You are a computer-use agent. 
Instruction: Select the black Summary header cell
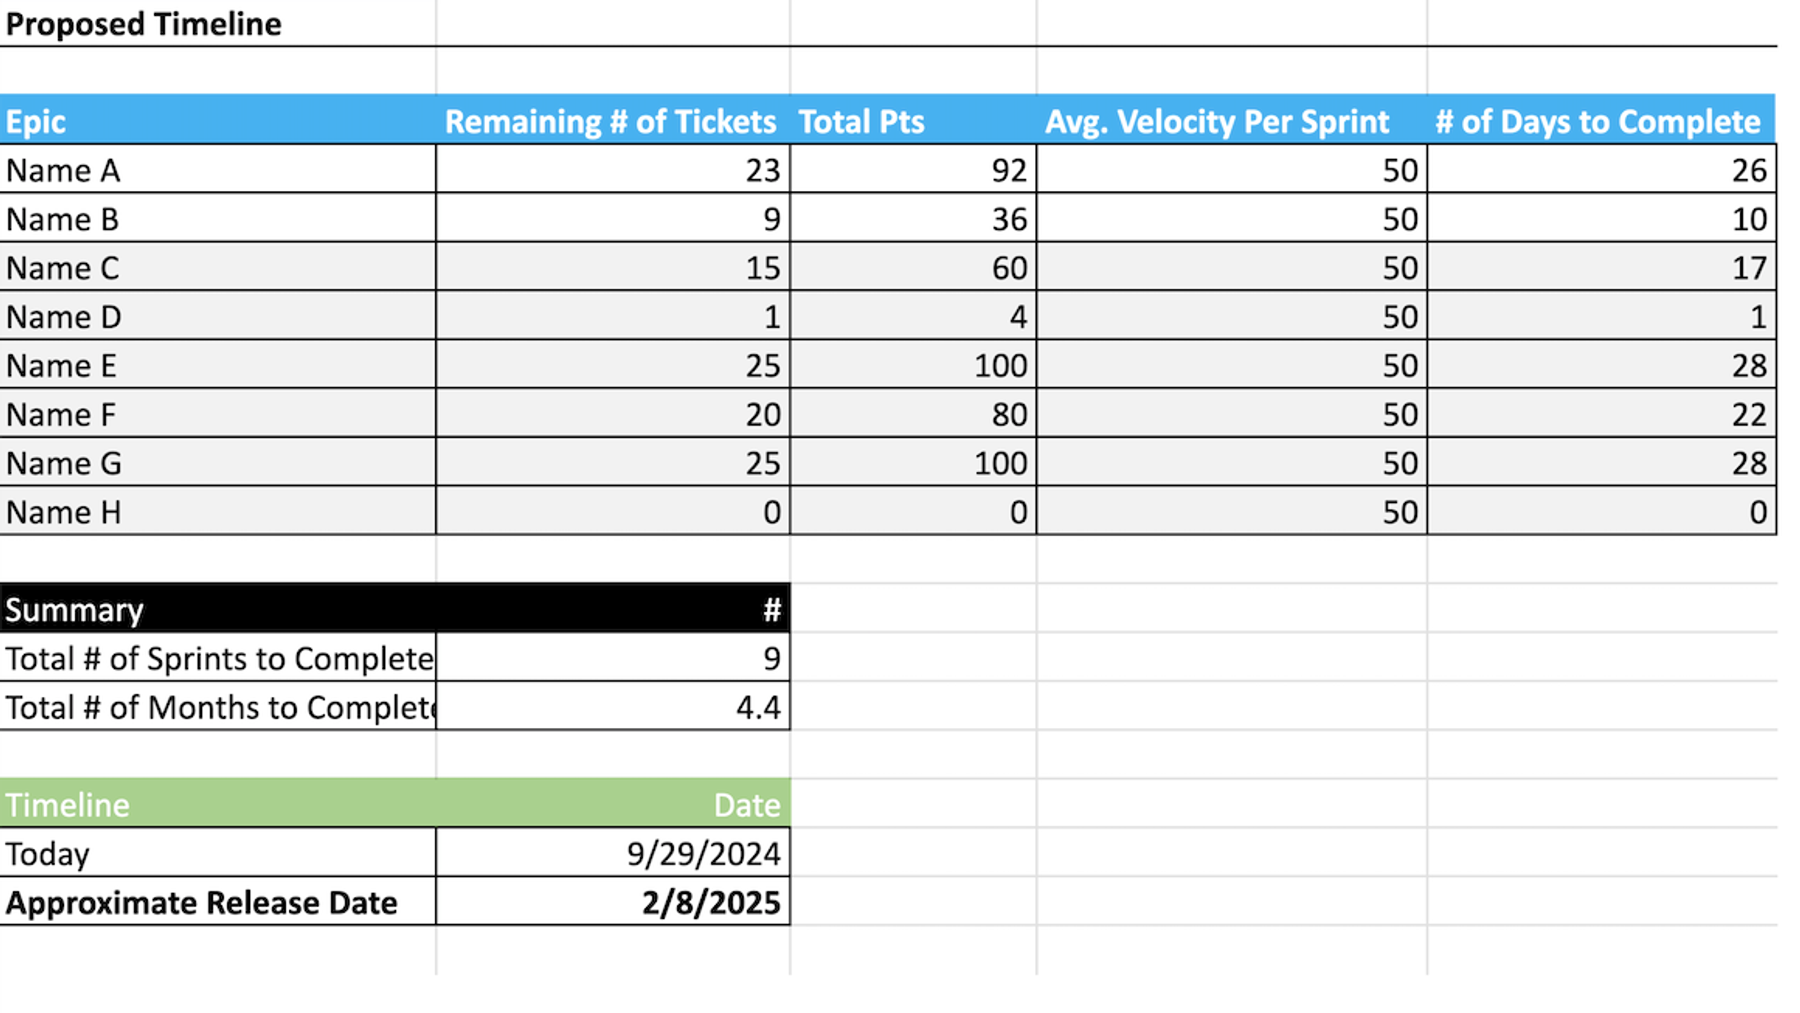pos(218,608)
